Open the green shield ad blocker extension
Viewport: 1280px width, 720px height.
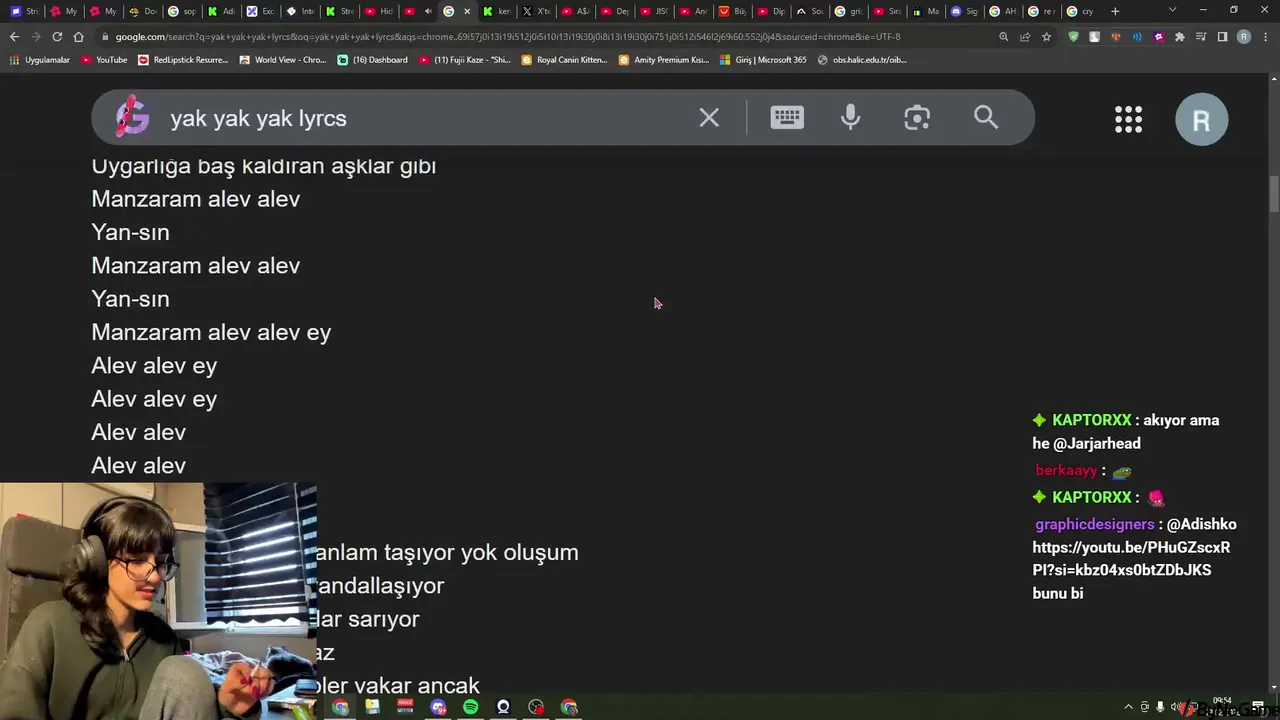pyautogui.click(x=1074, y=37)
